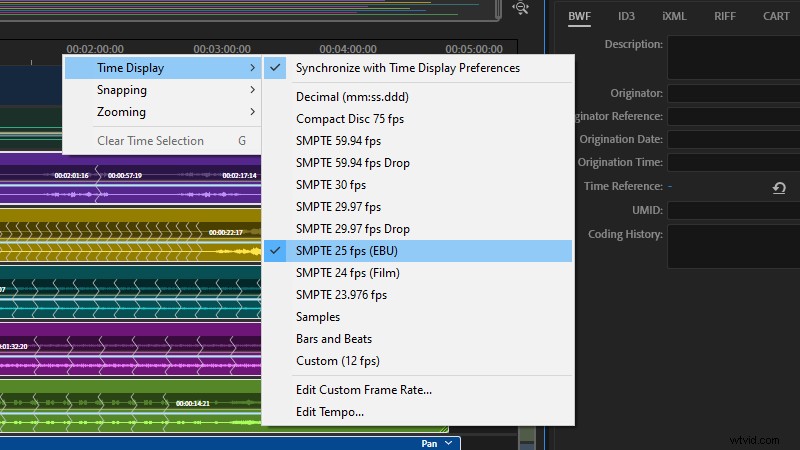Click the 00:05:00:00 timeline ruler mark
Viewport: 800px width, 450px height.
click(x=474, y=49)
